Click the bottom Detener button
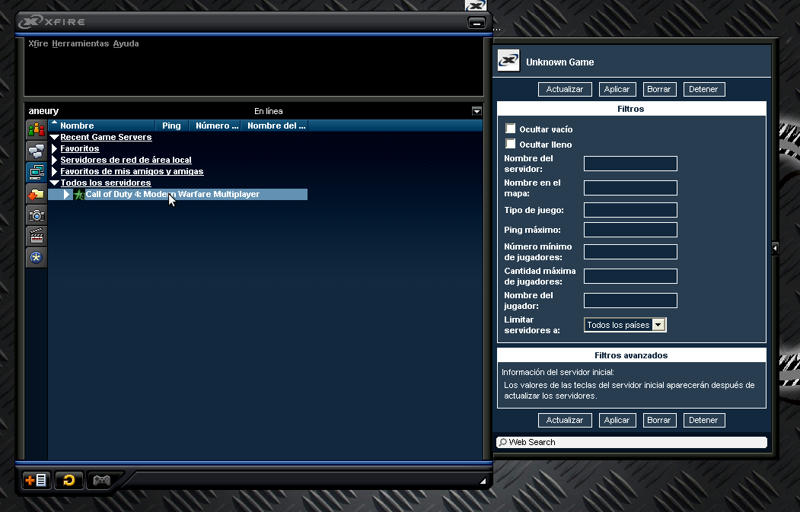 pyautogui.click(x=704, y=420)
